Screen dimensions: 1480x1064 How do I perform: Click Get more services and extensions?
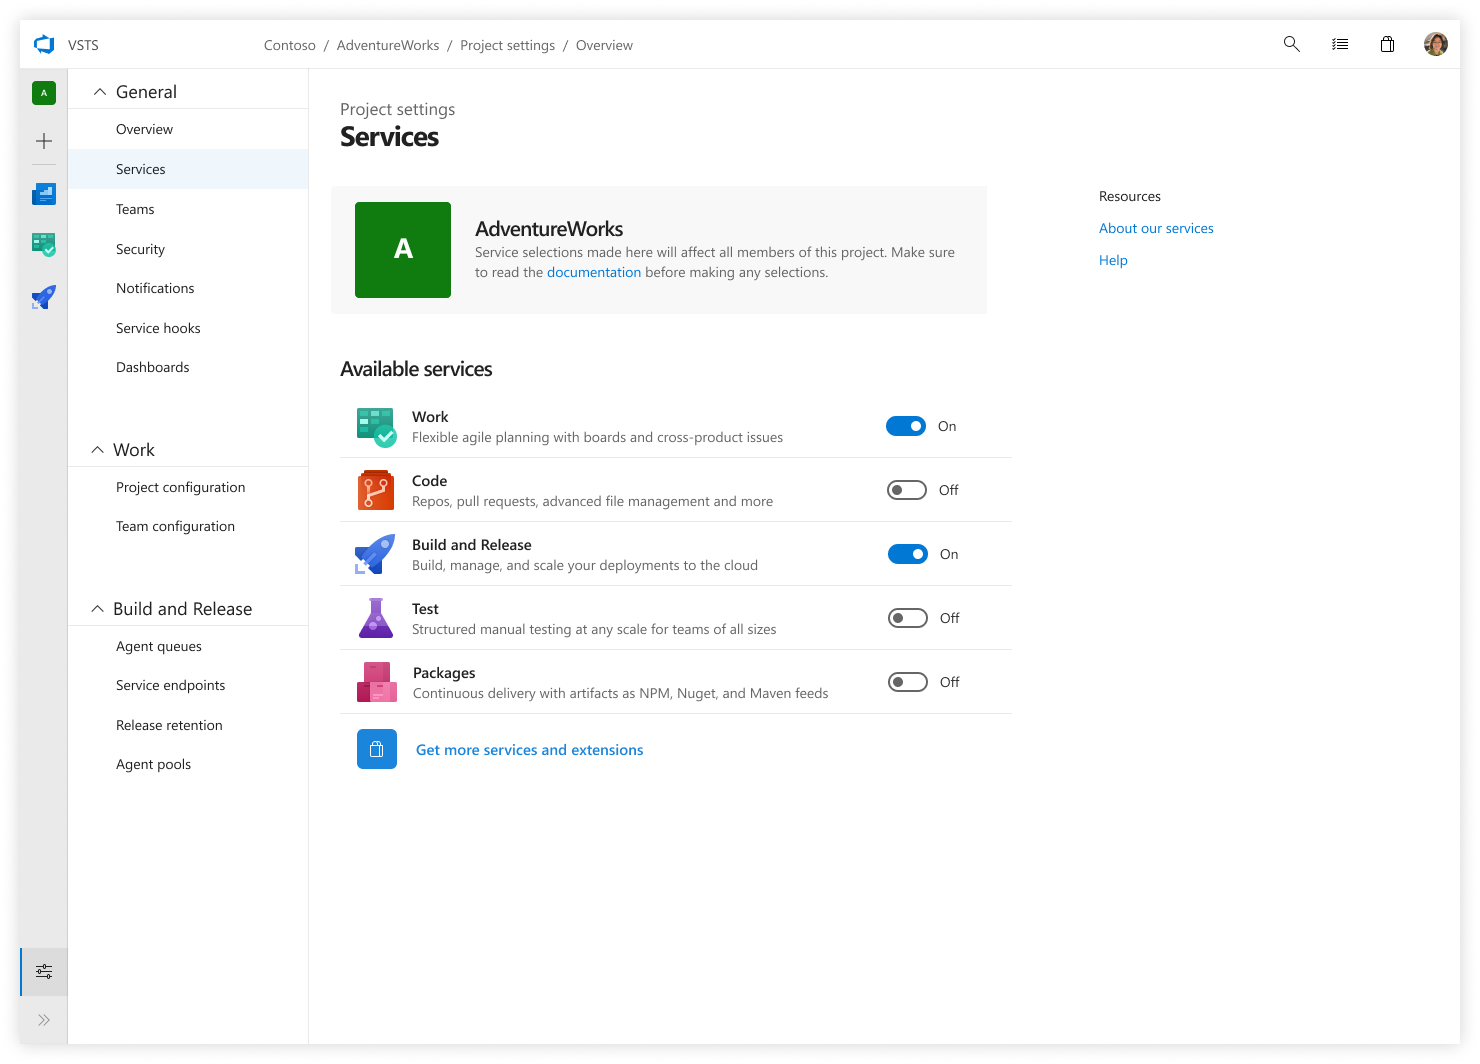[x=530, y=750]
